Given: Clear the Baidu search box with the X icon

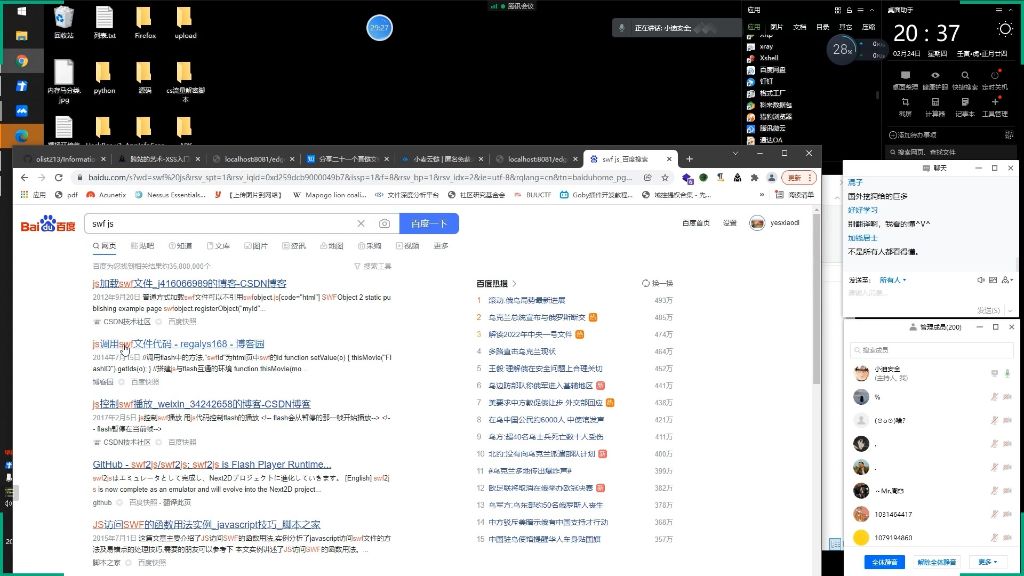Looking at the screenshot, I should click(361, 223).
